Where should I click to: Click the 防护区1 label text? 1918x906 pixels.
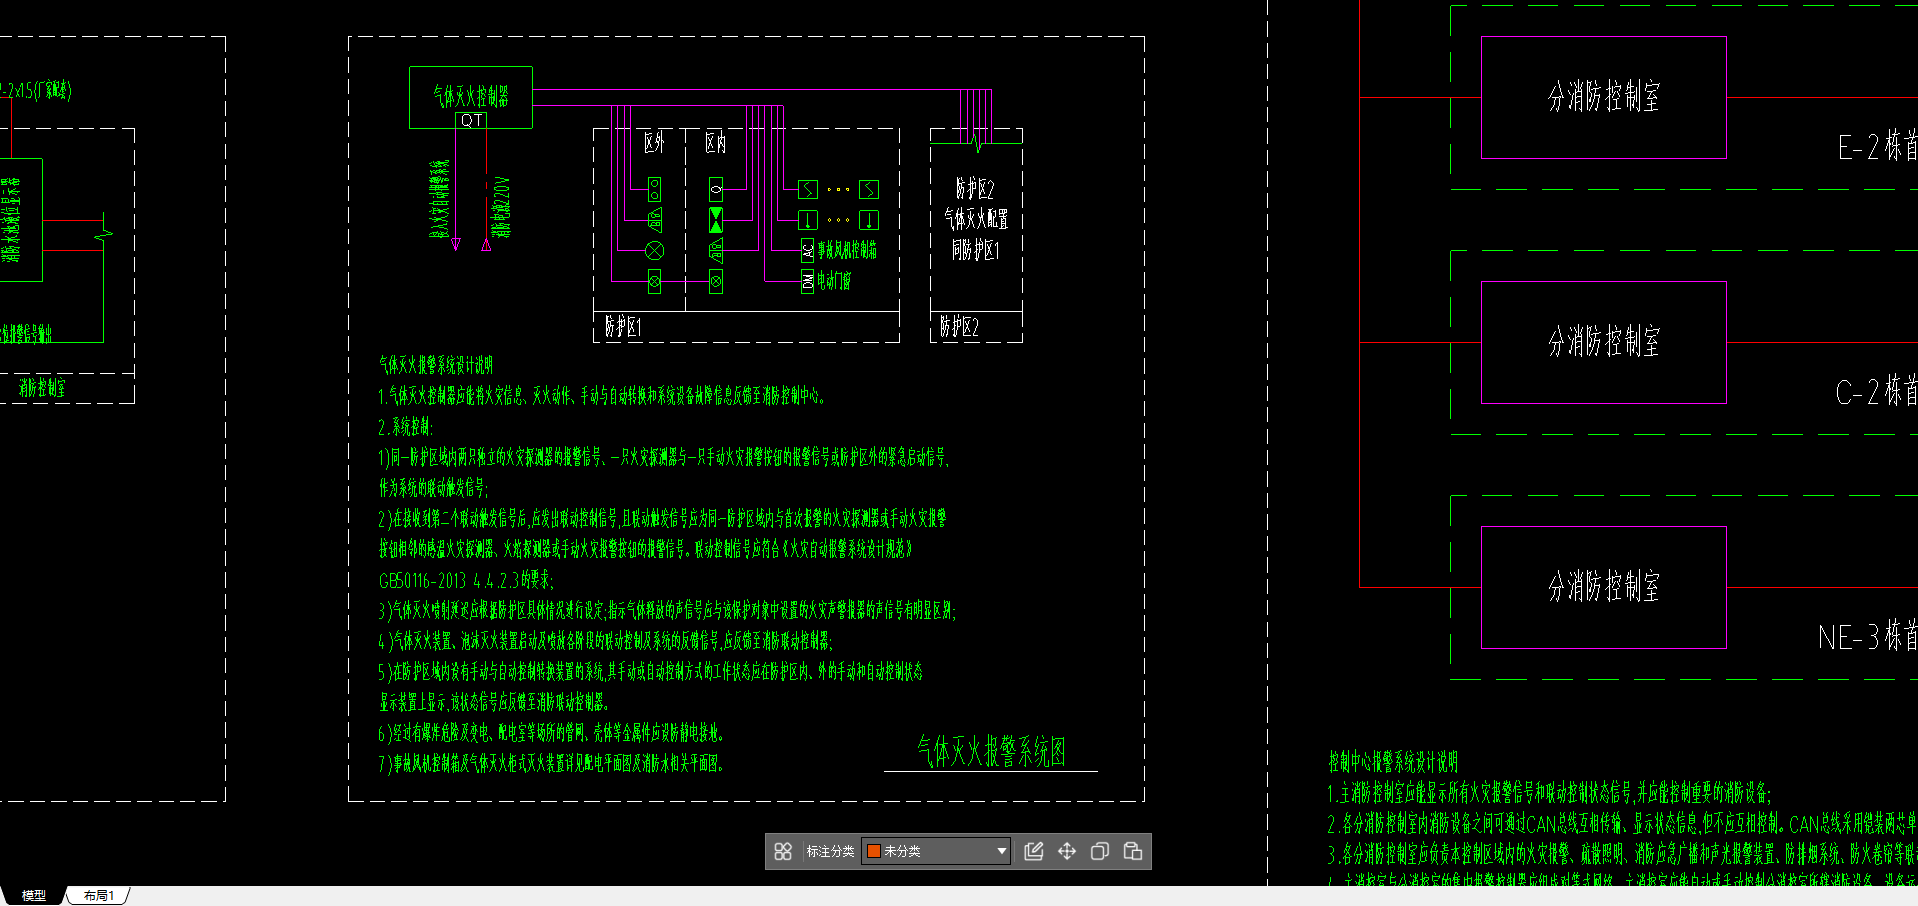coord(623,327)
